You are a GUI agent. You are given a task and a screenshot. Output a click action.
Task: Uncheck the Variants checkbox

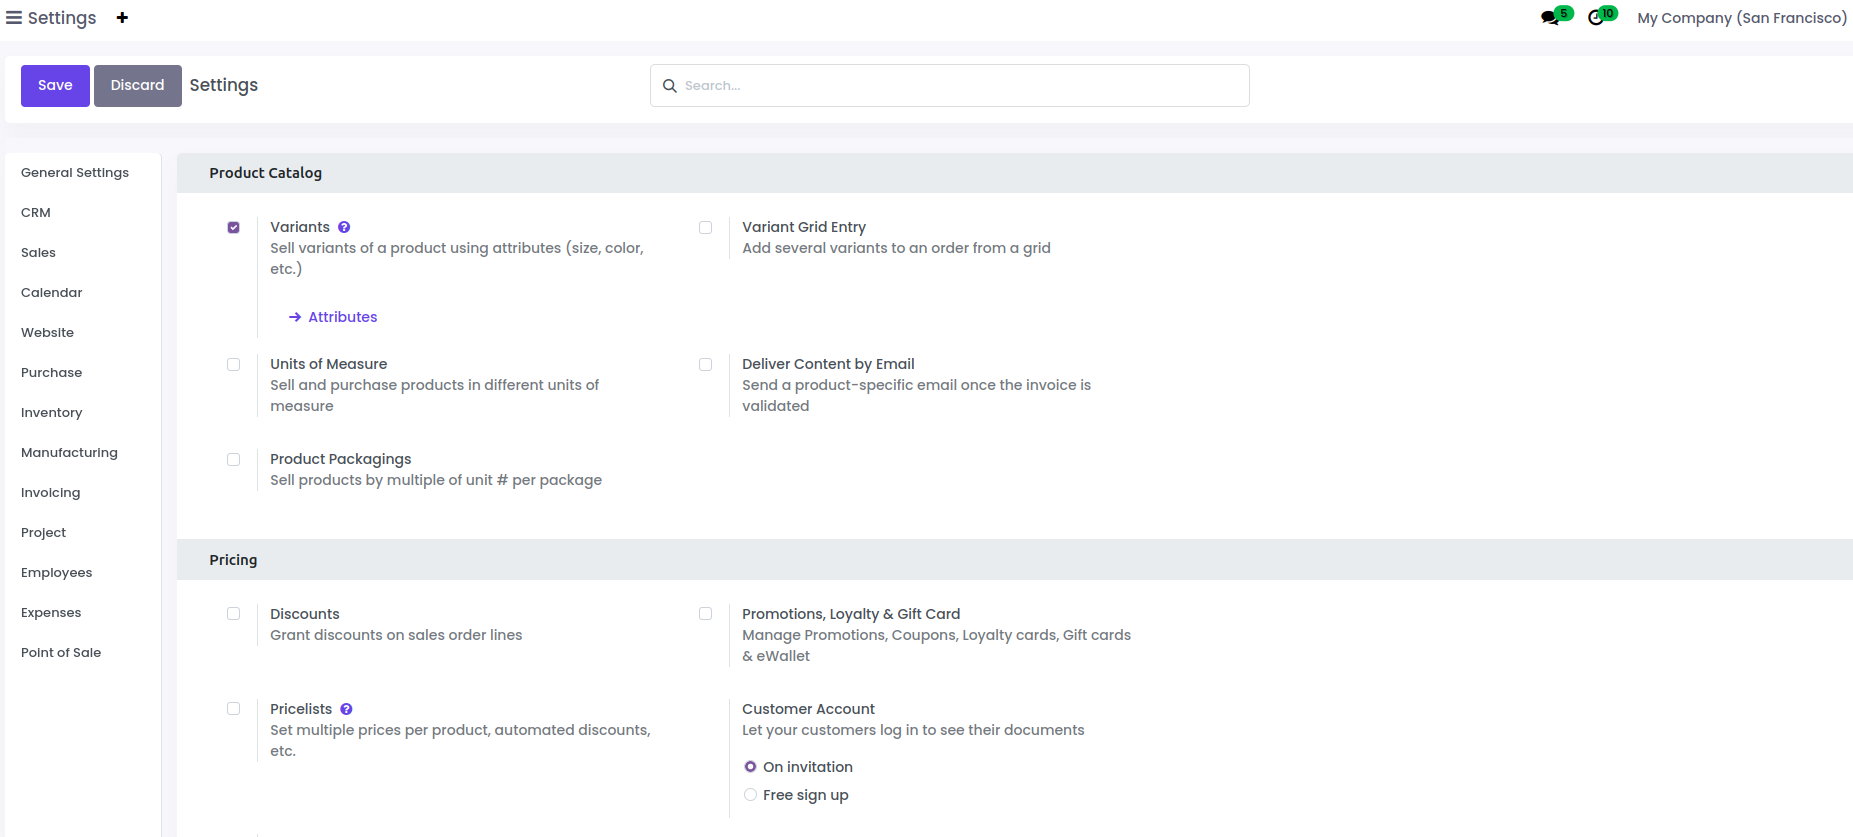coord(234,227)
